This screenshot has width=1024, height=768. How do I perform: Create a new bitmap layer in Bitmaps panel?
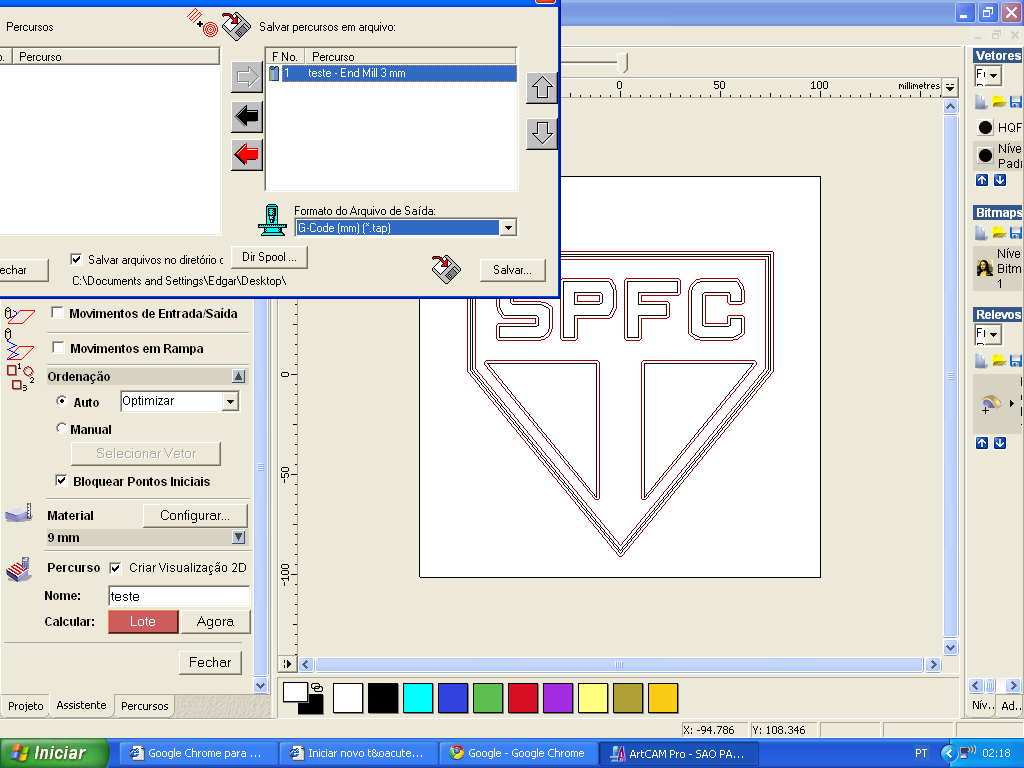click(x=981, y=232)
